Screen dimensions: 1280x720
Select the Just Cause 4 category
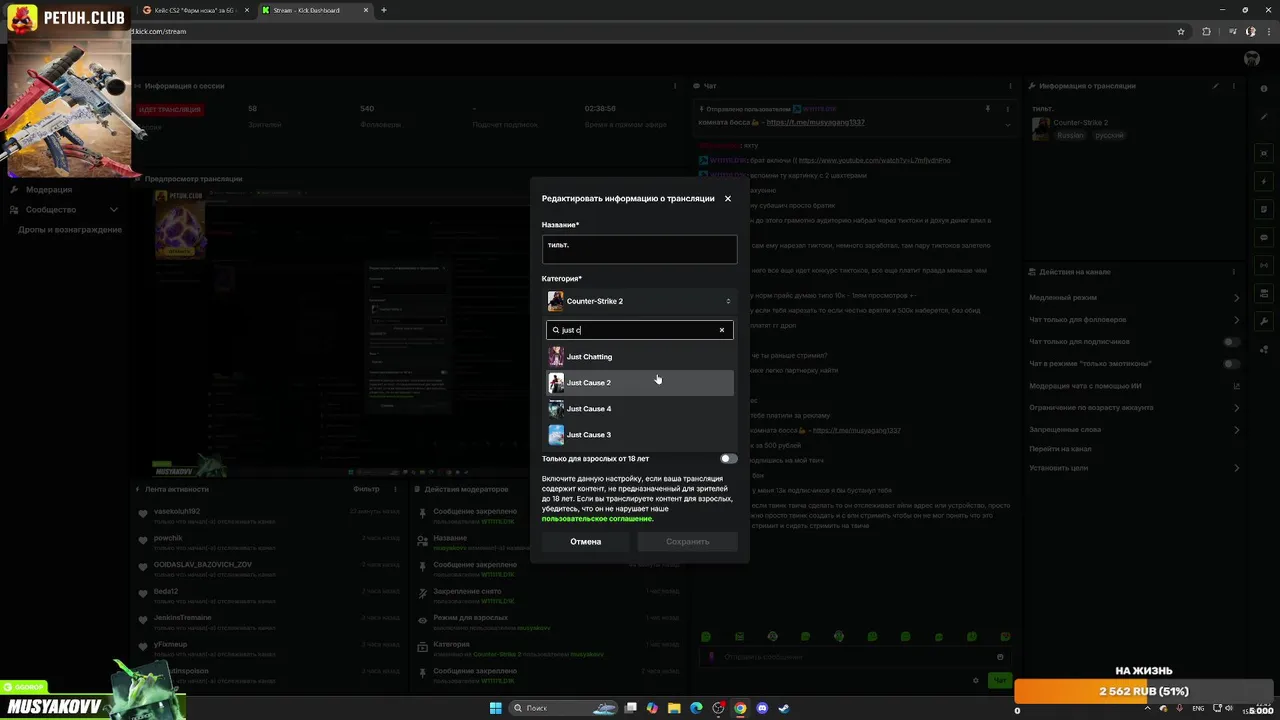tap(639, 409)
